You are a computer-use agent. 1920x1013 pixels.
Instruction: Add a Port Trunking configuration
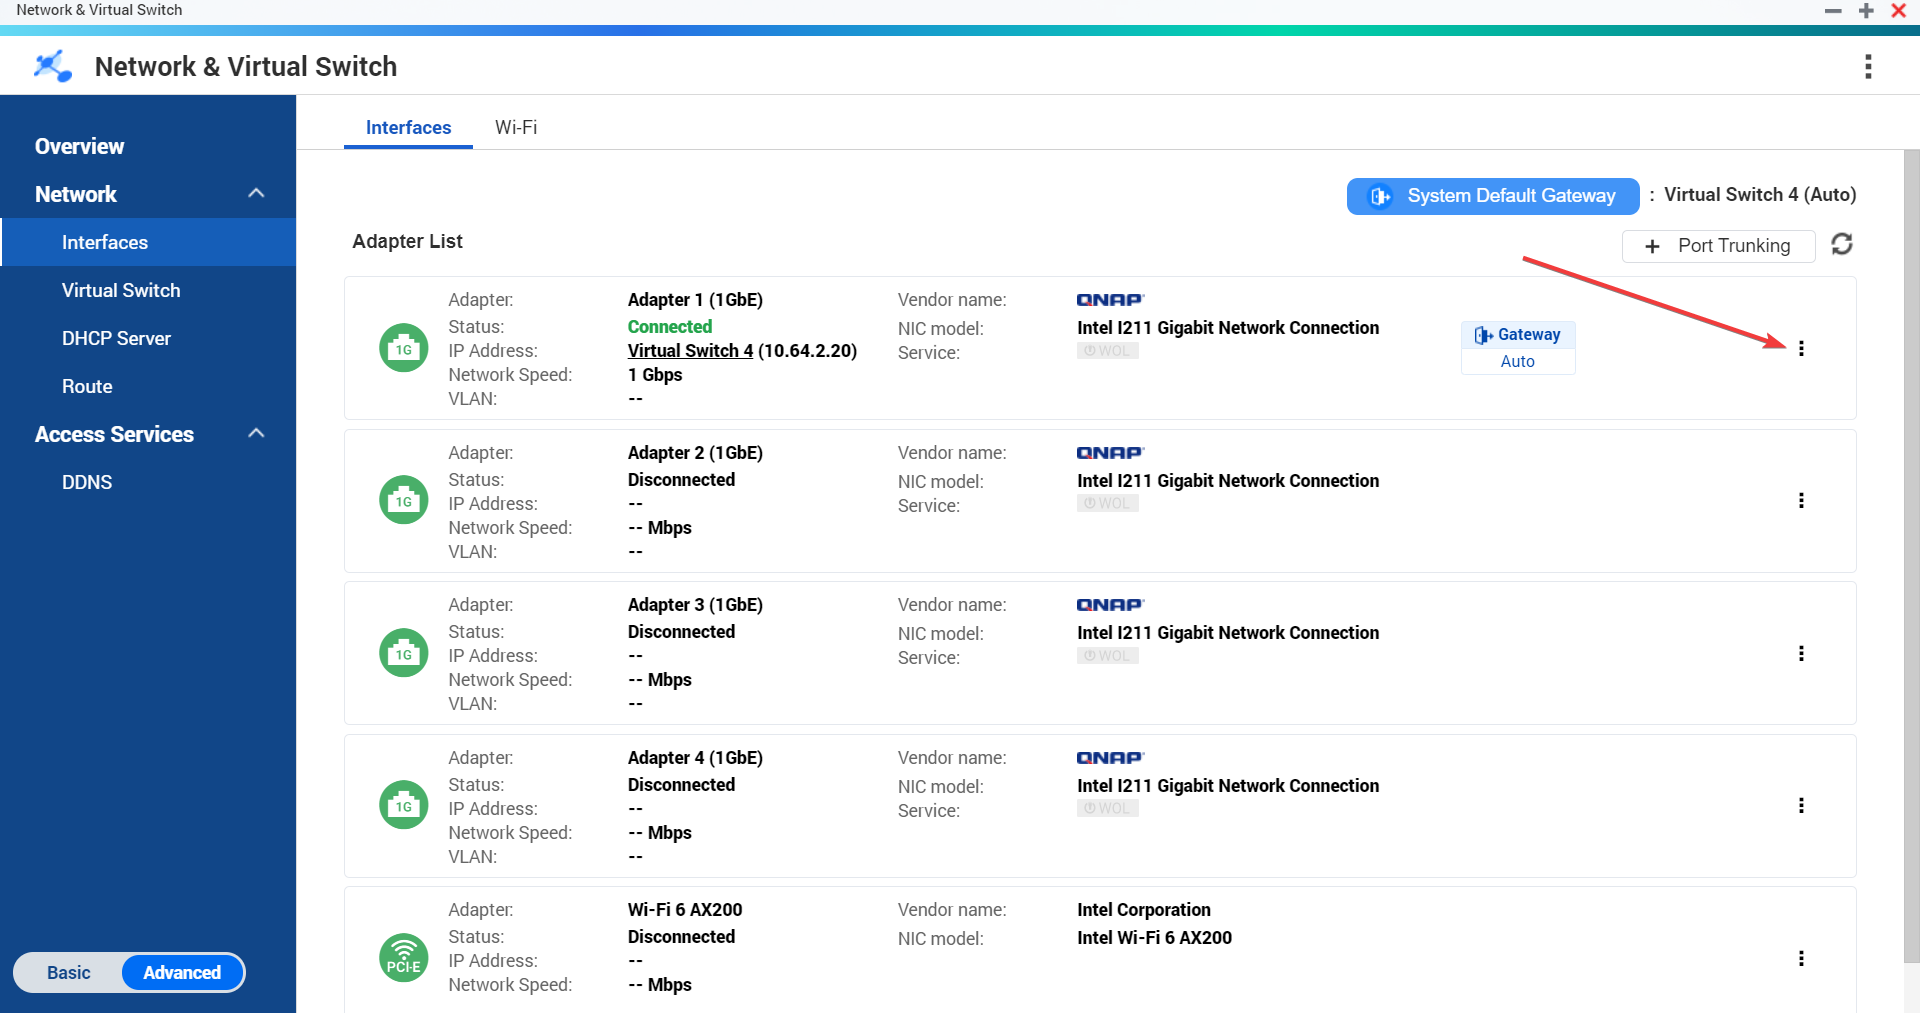pos(1718,245)
